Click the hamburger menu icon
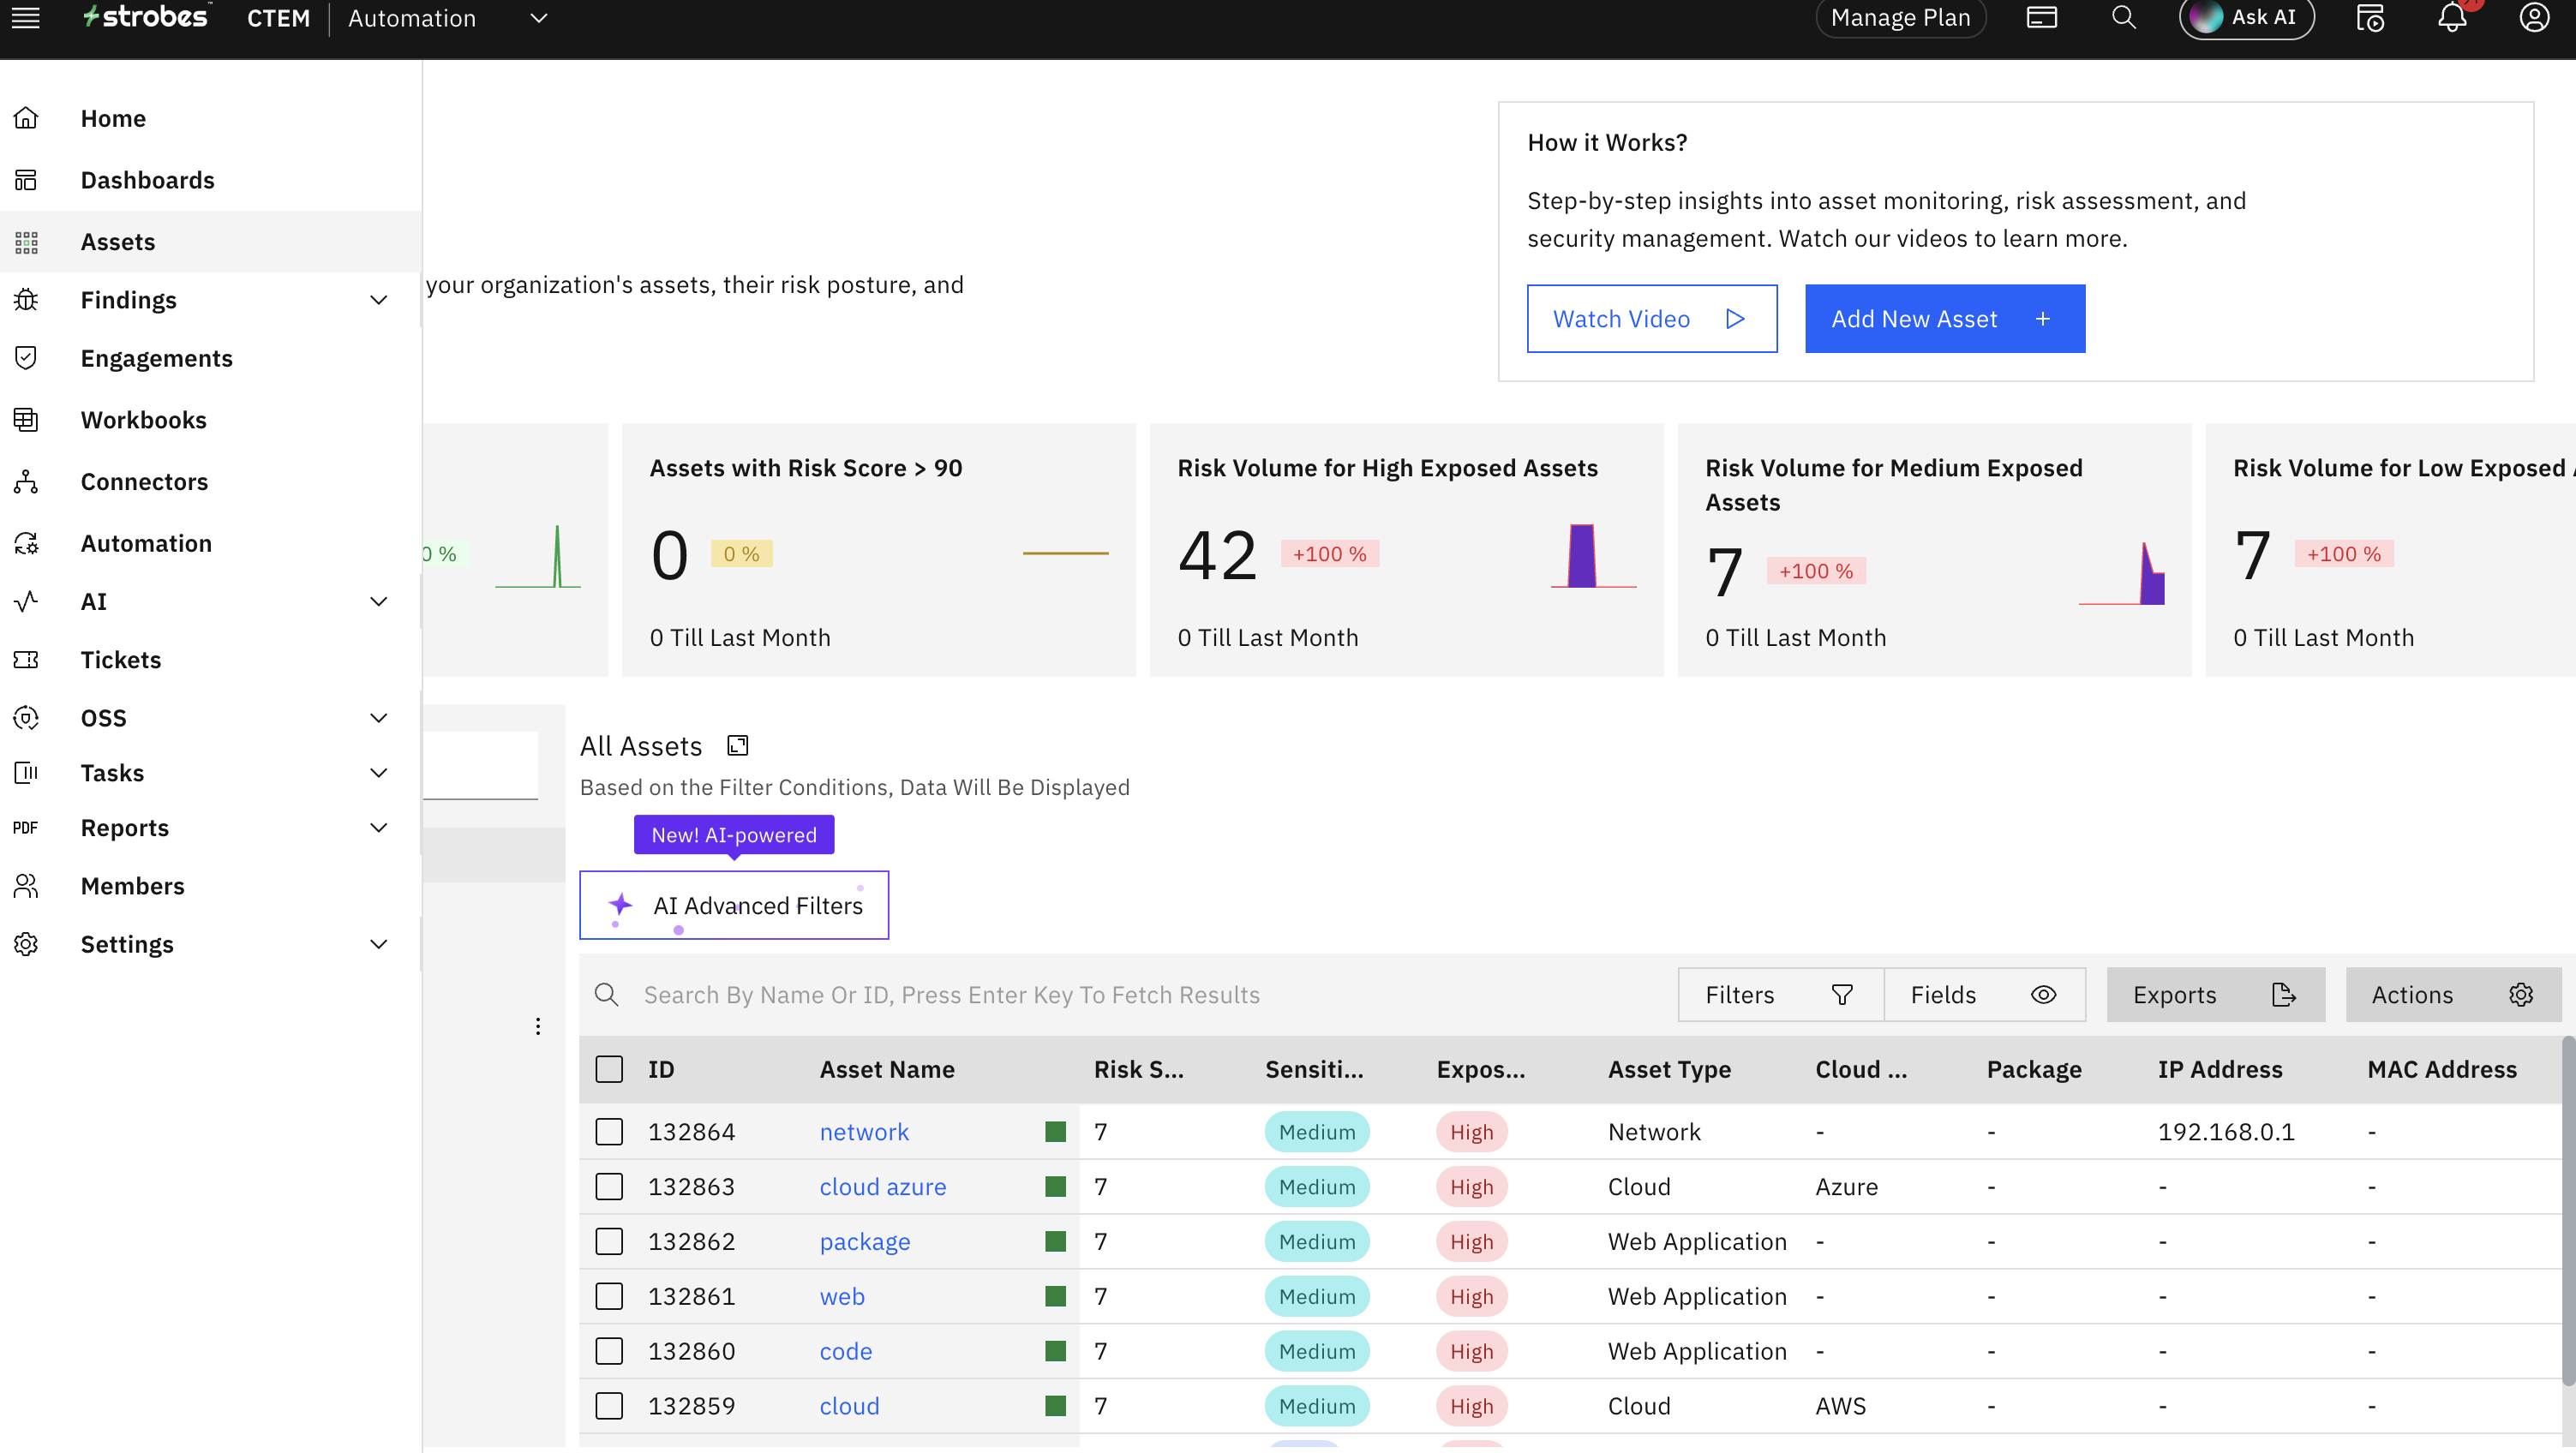Image resolution: width=2576 pixels, height=1453 pixels. pos(26,18)
